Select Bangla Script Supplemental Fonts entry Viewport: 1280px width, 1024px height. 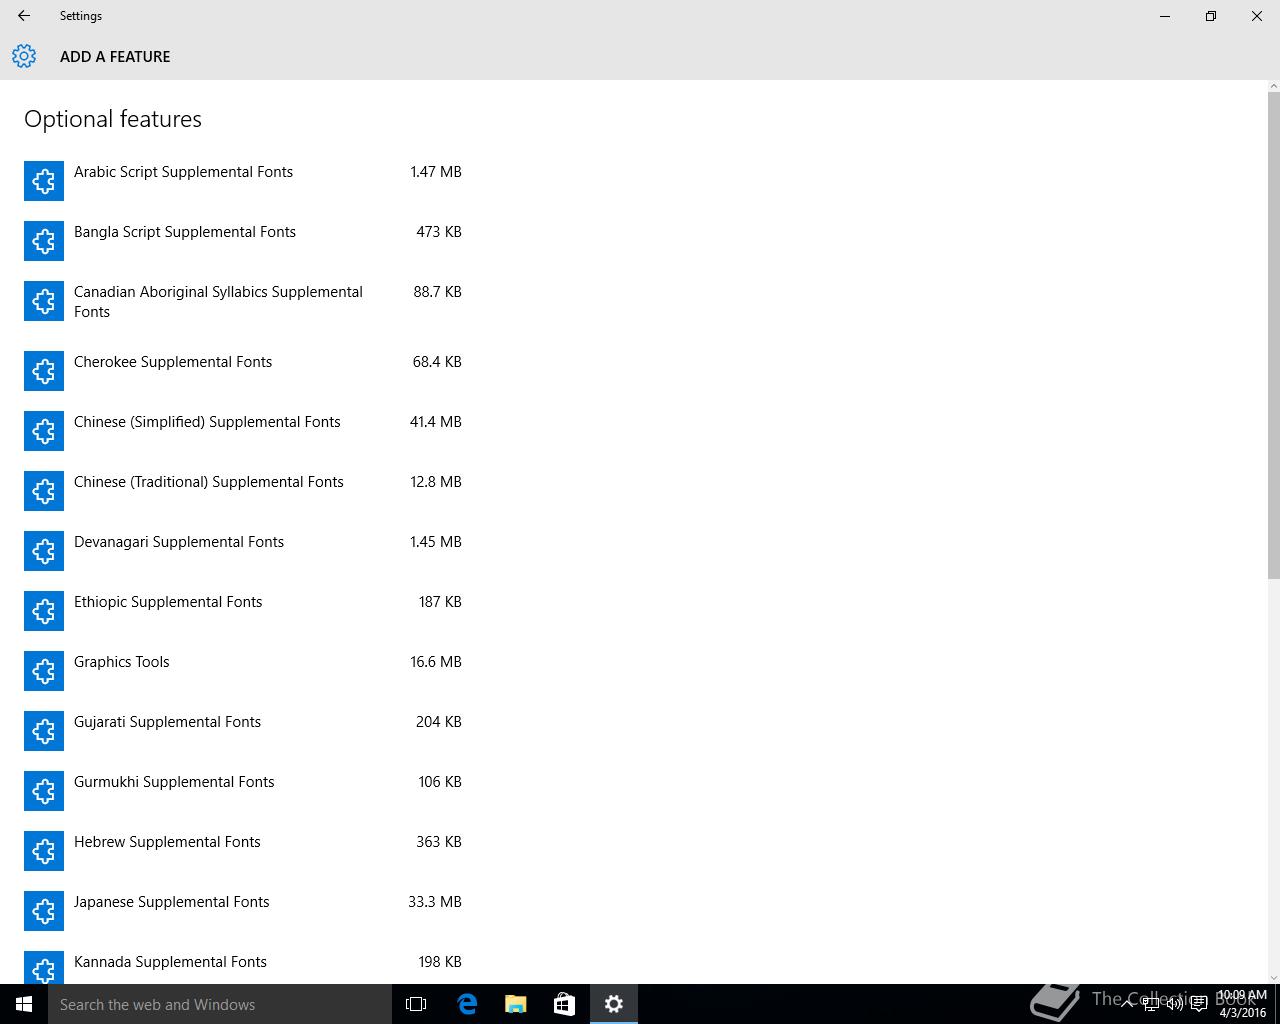click(x=185, y=232)
